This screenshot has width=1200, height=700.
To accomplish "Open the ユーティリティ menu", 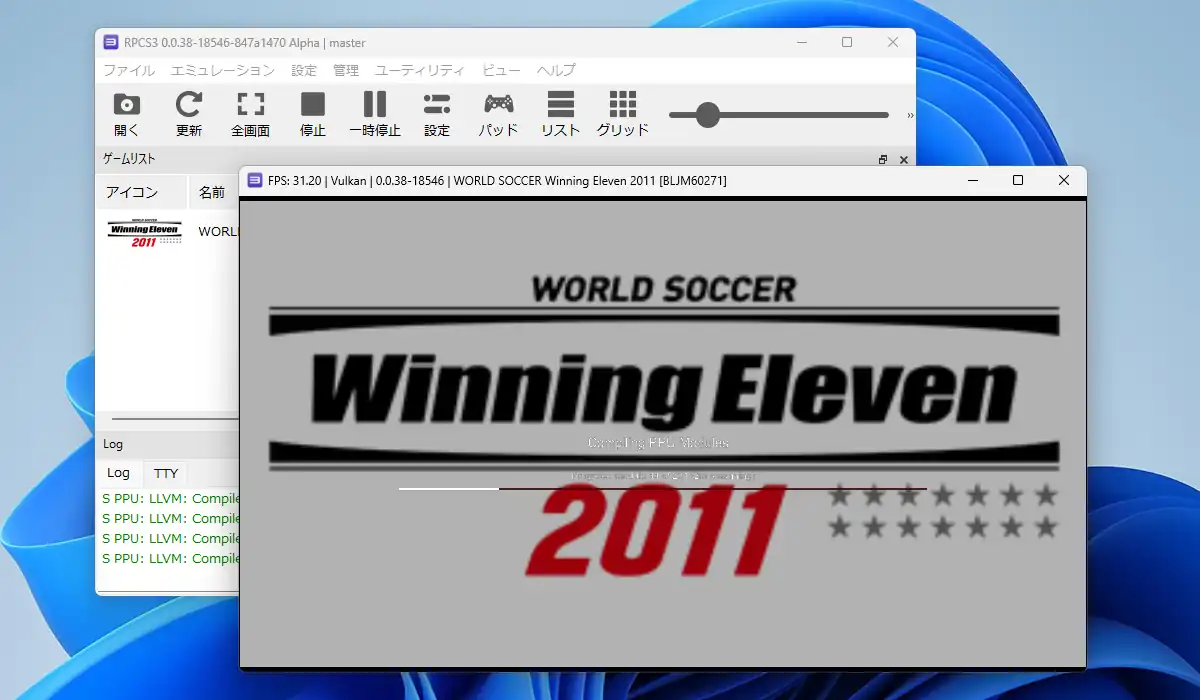I will click(x=420, y=71).
